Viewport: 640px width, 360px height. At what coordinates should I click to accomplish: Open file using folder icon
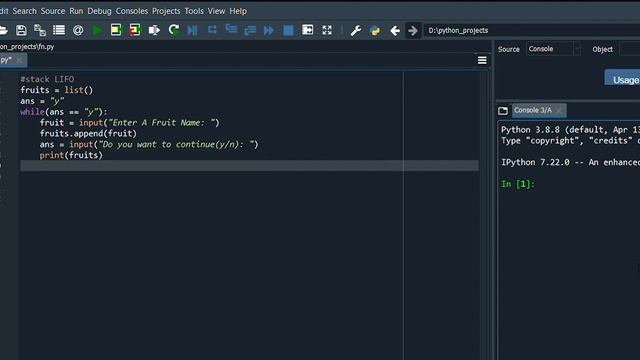[x=3, y=30]
